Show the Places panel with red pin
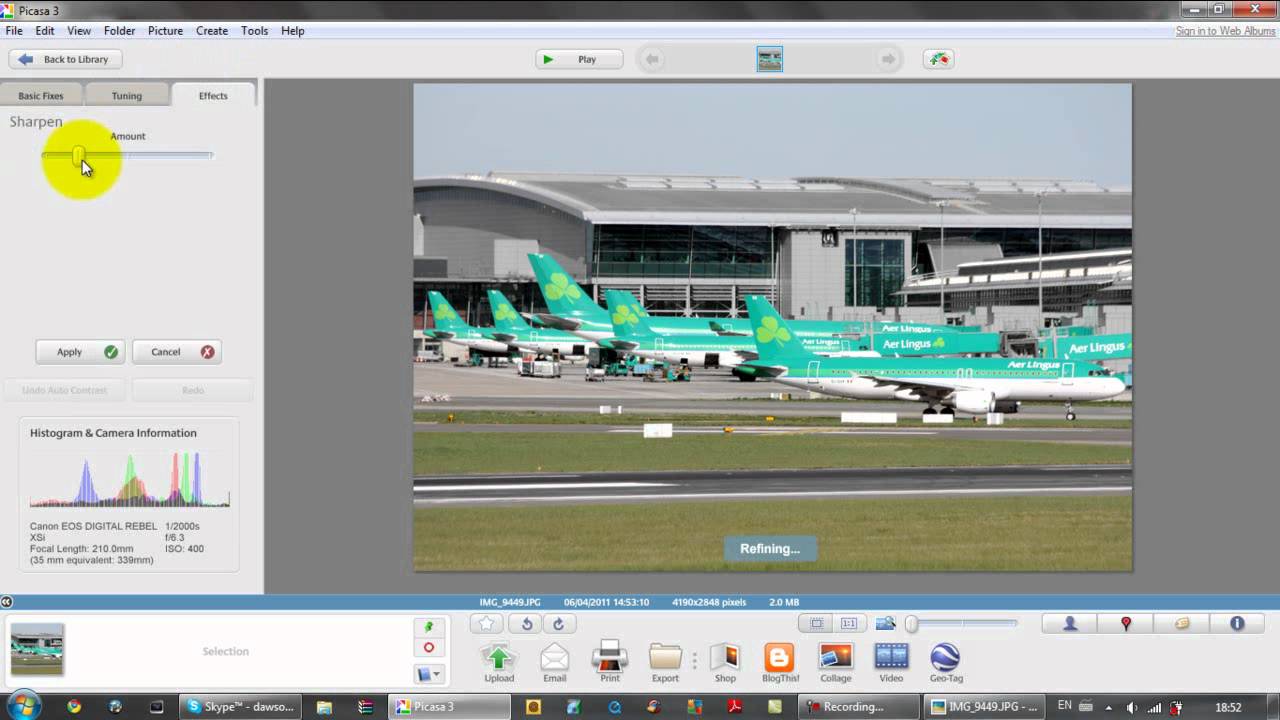Screen dimensions: 1280x720 (x=1126, y=623)
